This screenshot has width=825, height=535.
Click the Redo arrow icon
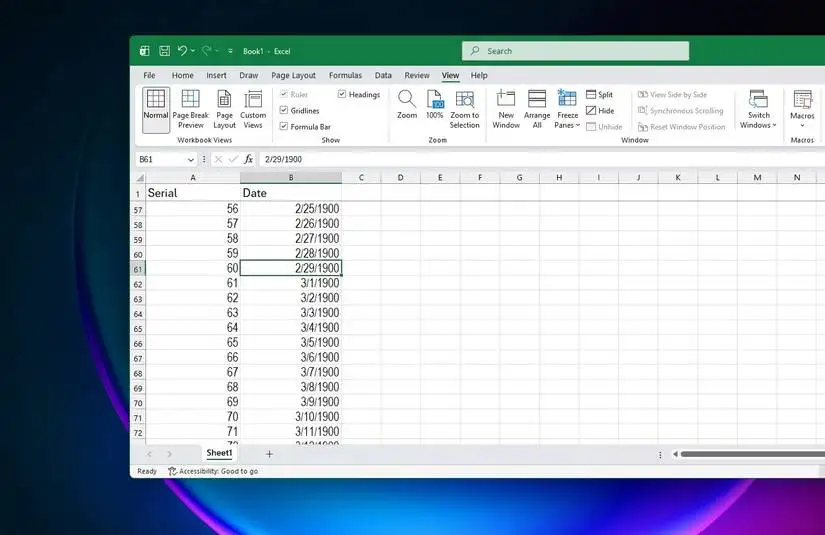207,51
